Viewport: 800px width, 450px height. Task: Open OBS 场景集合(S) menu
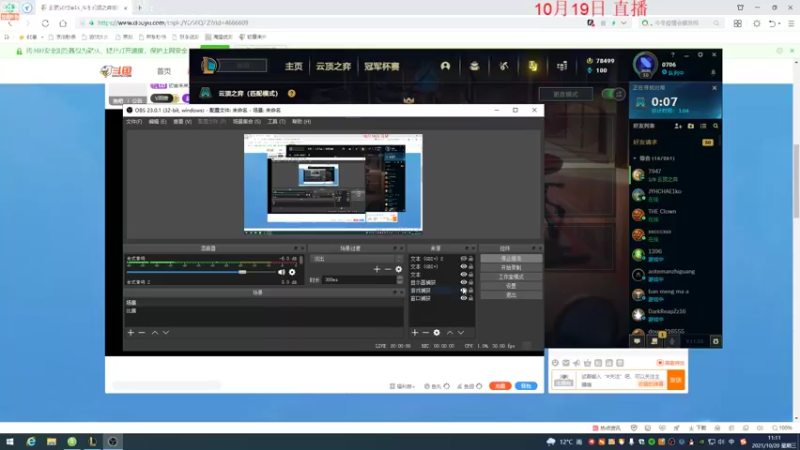(247, 121)
